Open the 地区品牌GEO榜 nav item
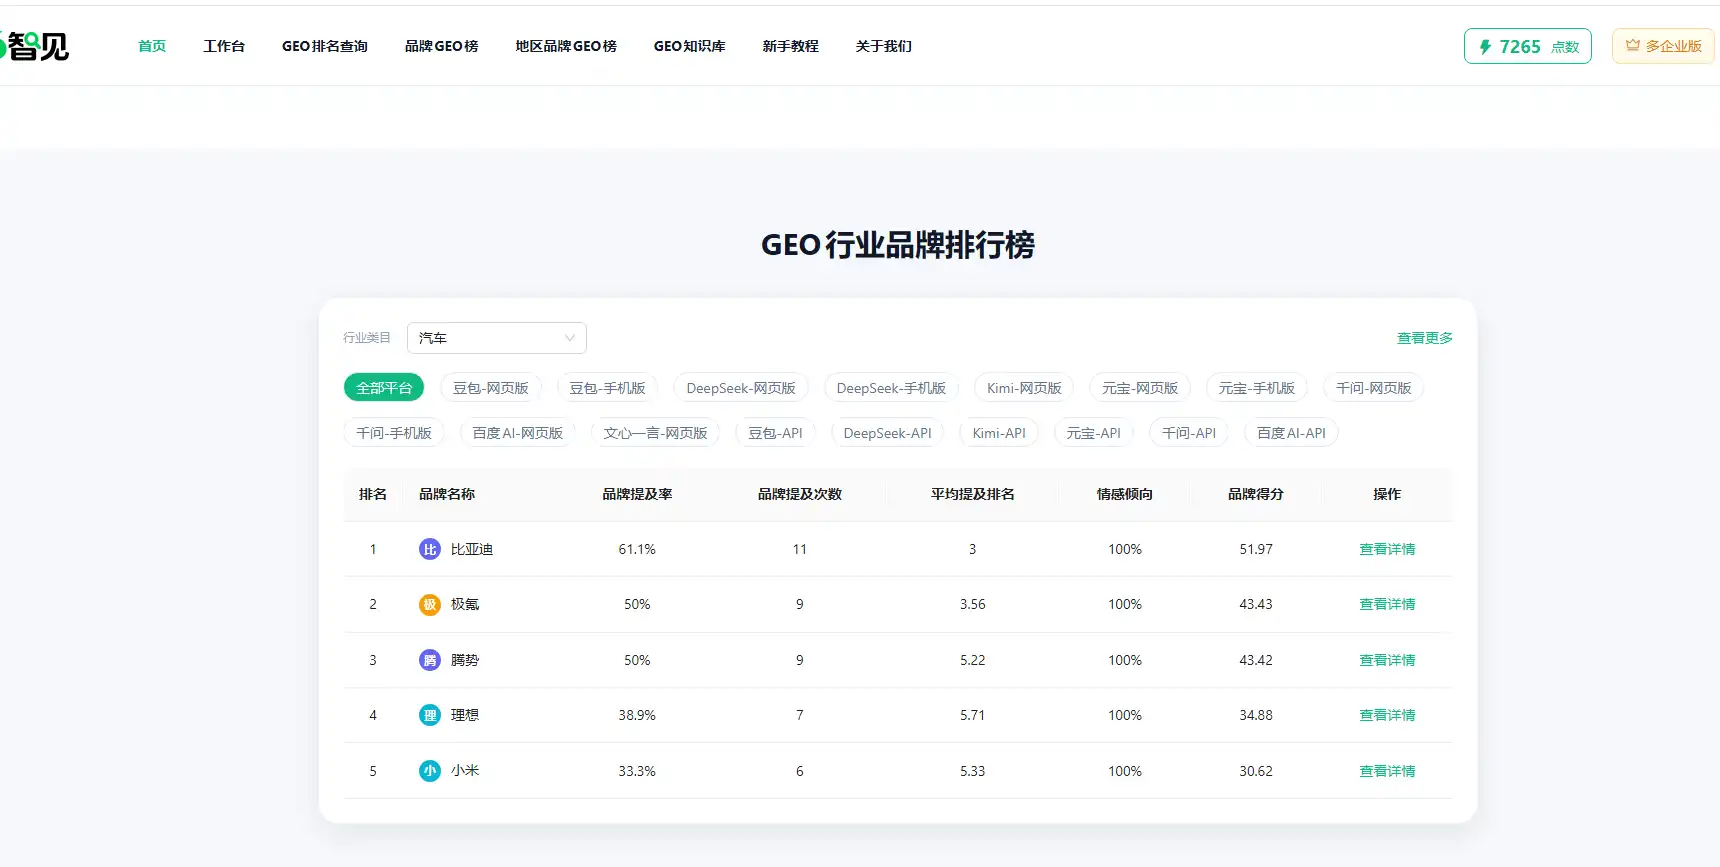This screenshot has width=1720, height=867. tap(566, 46)
